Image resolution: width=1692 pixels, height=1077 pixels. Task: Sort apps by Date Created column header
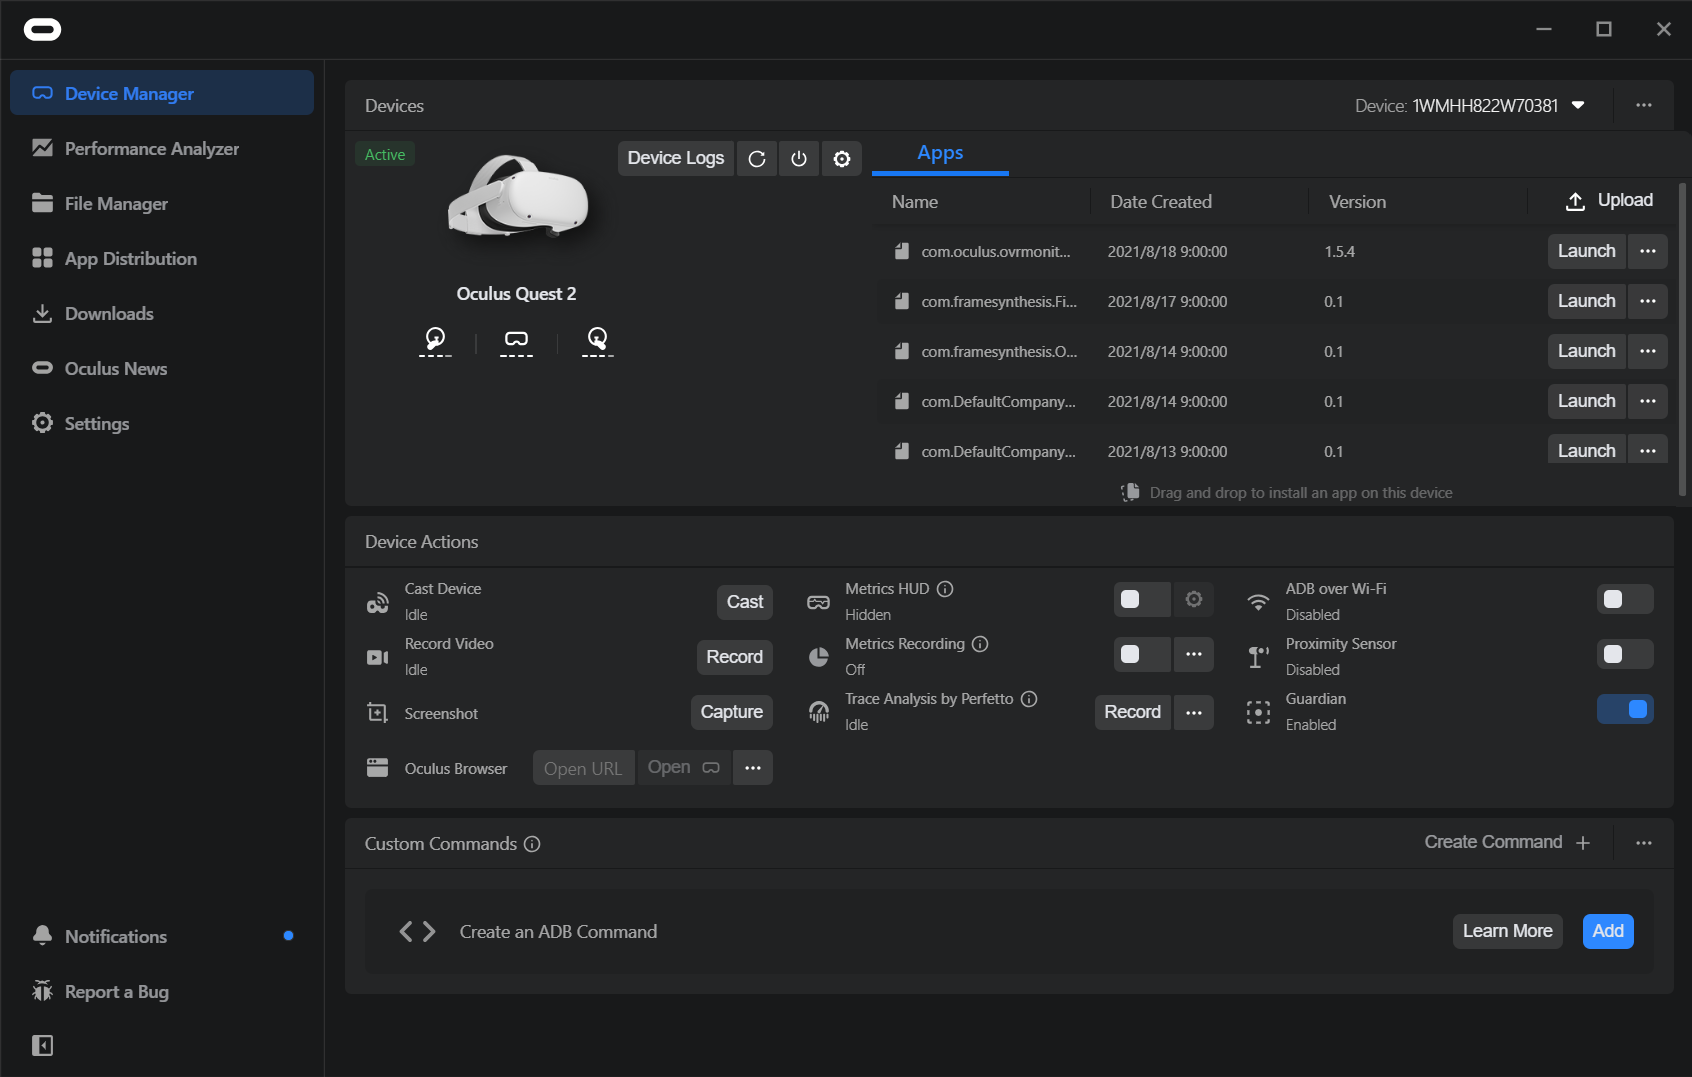(1161, 202)
